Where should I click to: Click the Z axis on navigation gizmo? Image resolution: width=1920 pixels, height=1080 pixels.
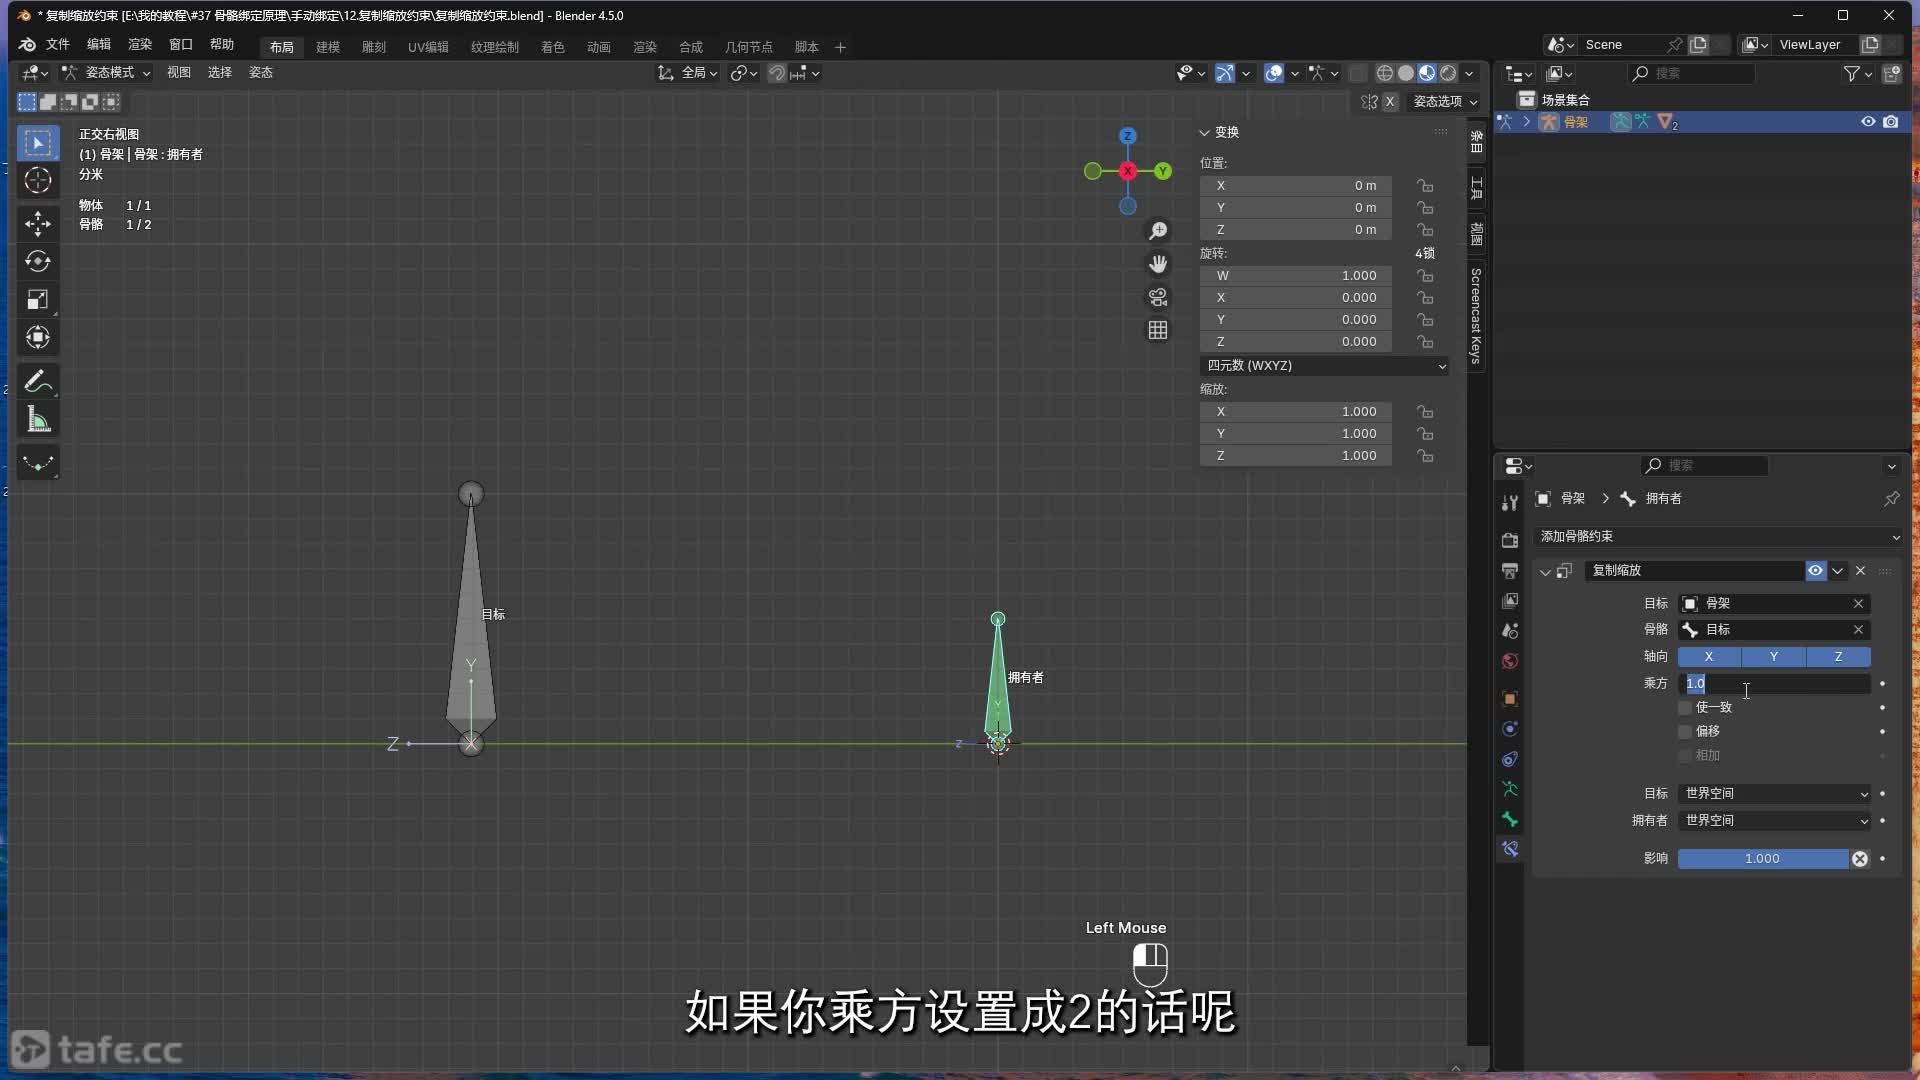click(x=1127, y=136)
